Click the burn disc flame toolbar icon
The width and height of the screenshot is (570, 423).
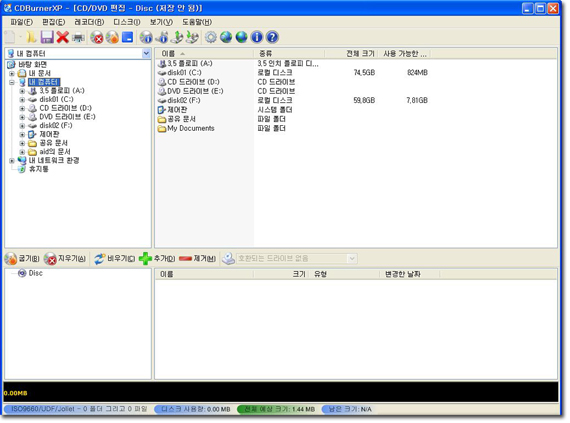[112, 37]
